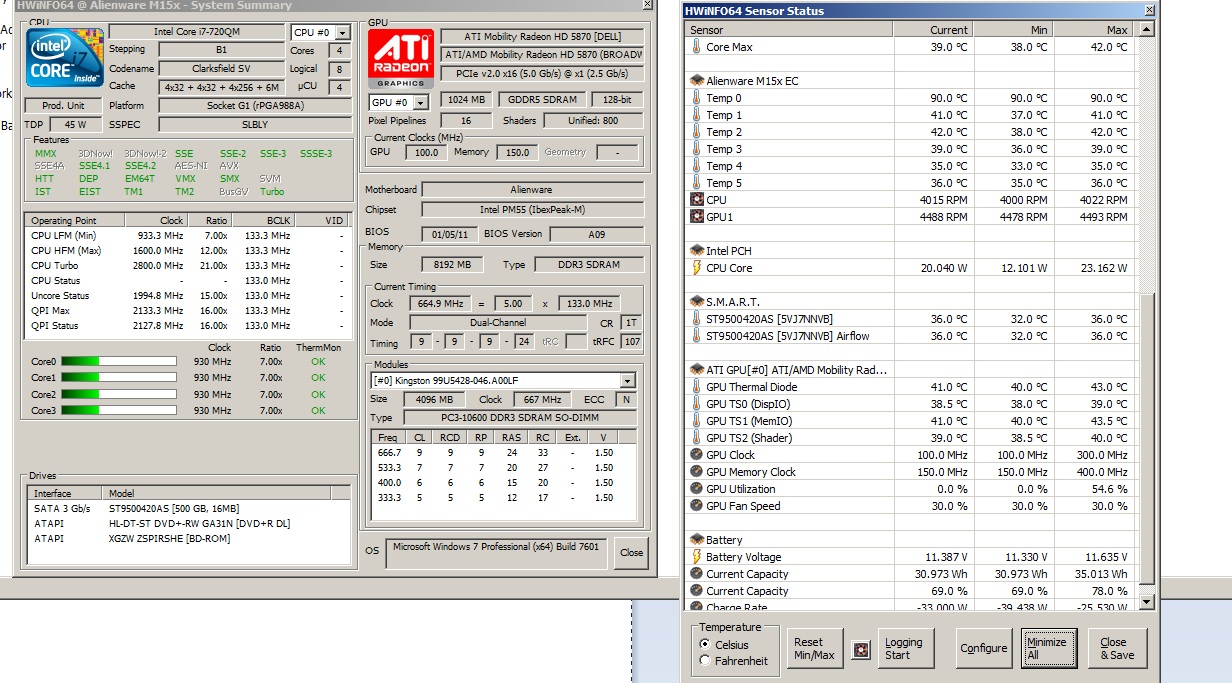The image size is (1232, 683).
Task: Select the QPI Max operating point row
Action: (x=187, y=311)
